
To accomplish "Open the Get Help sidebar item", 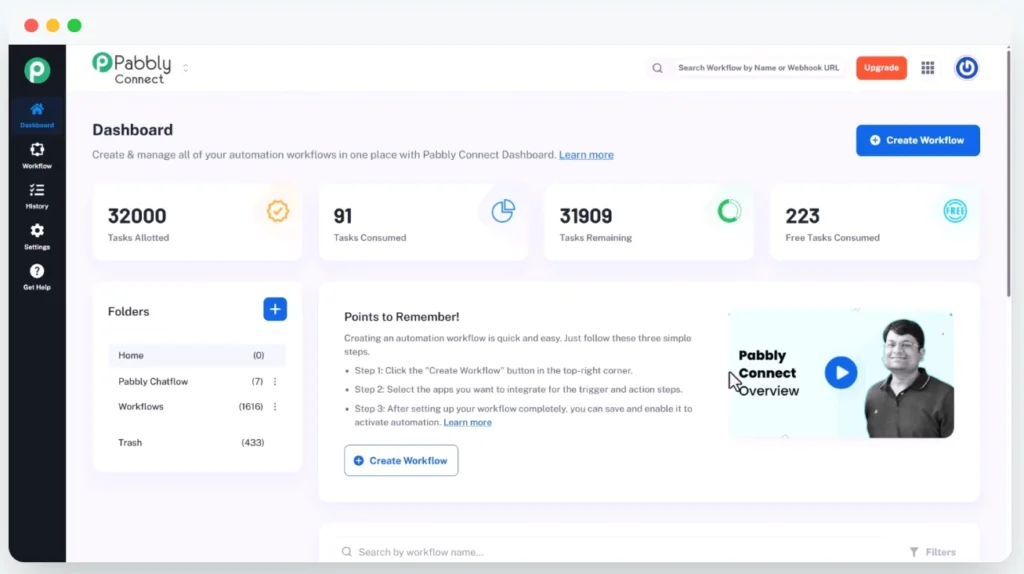I will (37, 277).
